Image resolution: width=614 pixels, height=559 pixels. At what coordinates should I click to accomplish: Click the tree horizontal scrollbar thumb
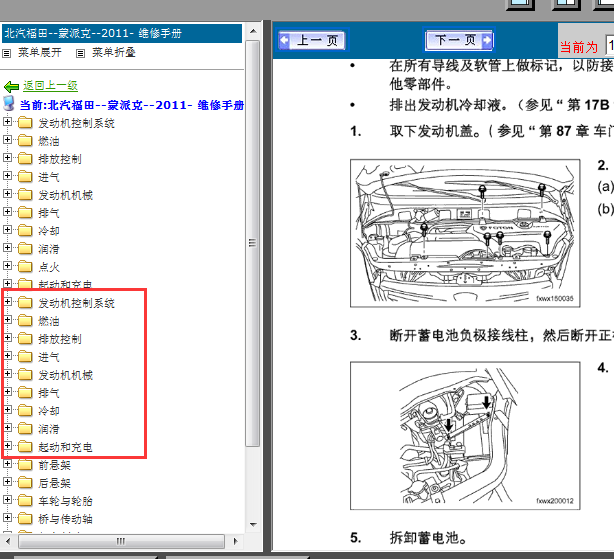pos(121,541)
